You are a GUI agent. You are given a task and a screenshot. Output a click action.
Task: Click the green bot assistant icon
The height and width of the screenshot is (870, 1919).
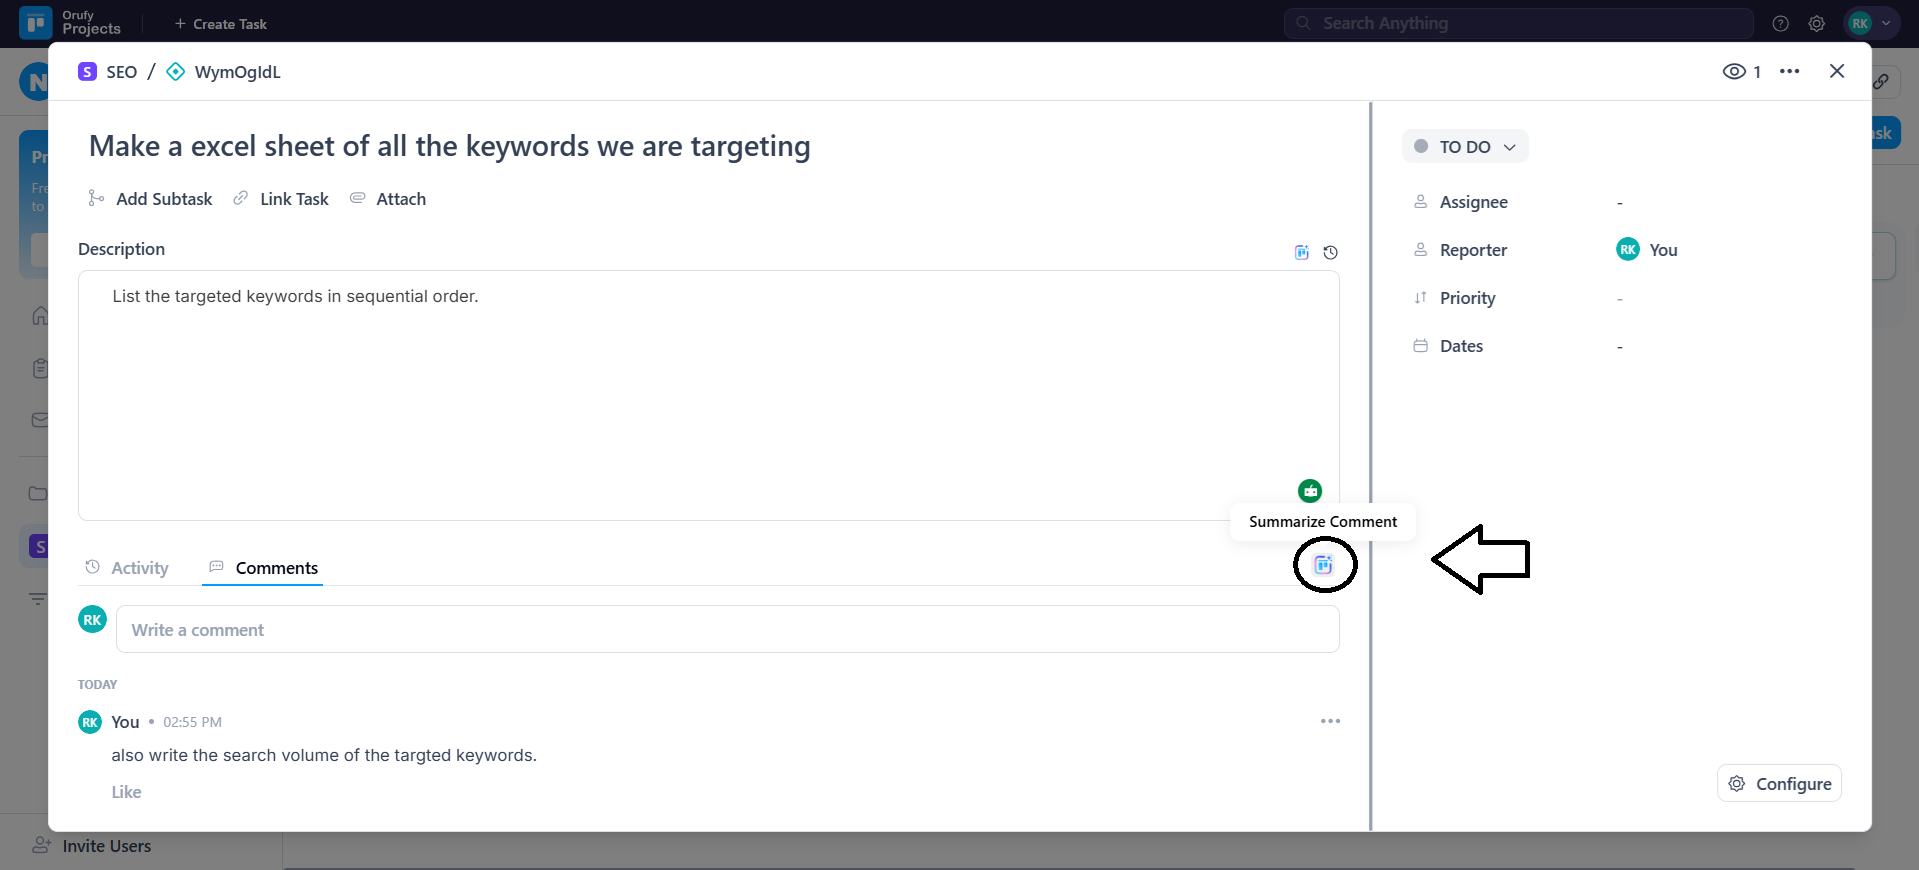1309,490
